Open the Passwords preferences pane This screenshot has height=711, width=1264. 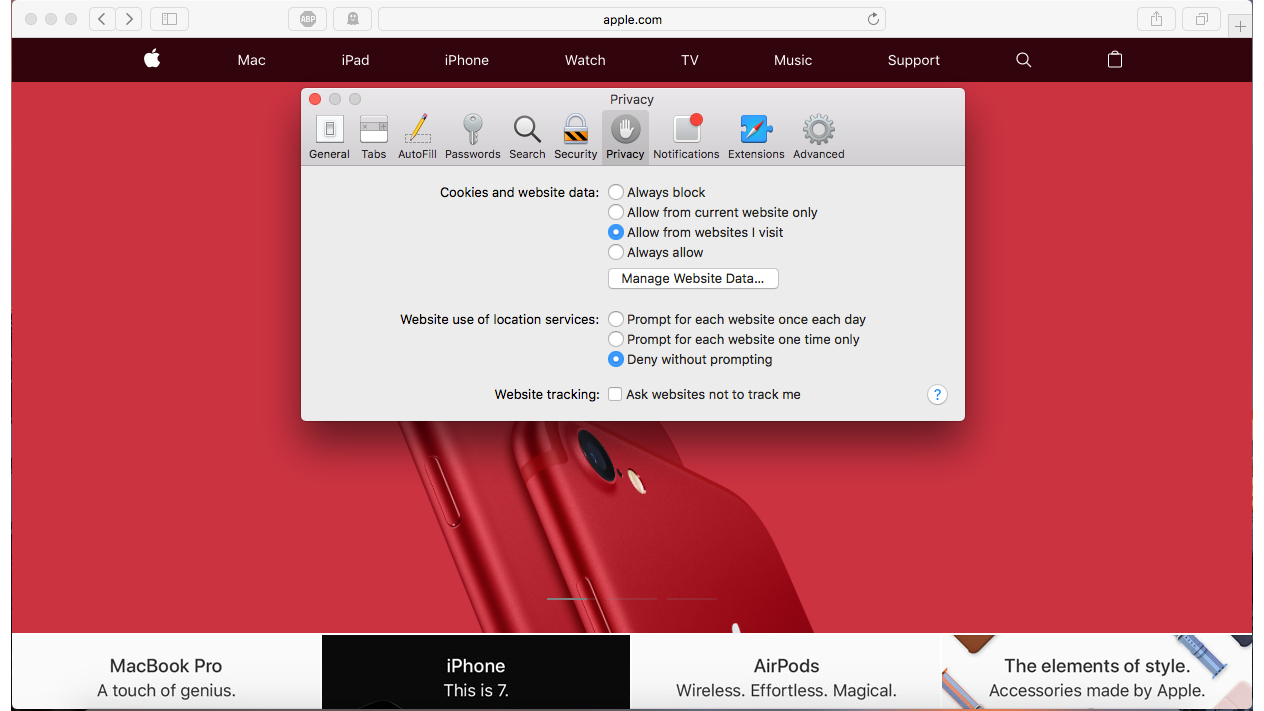coord(472,137)
